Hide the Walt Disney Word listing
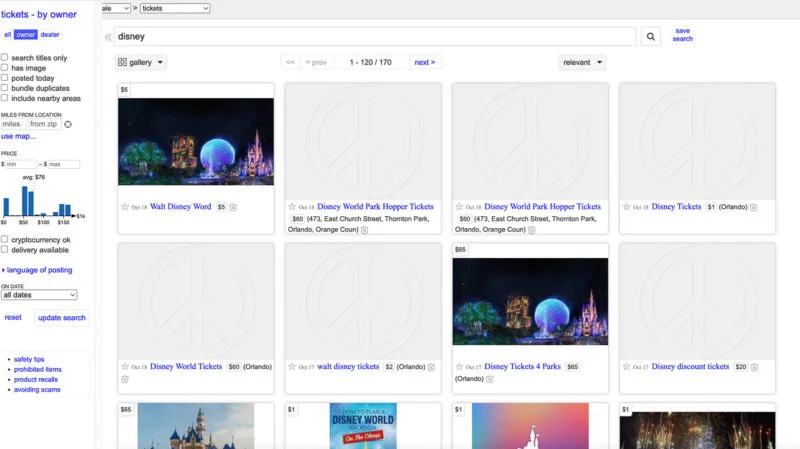Screen dimensions: 800x449 (x=233, y=207)
